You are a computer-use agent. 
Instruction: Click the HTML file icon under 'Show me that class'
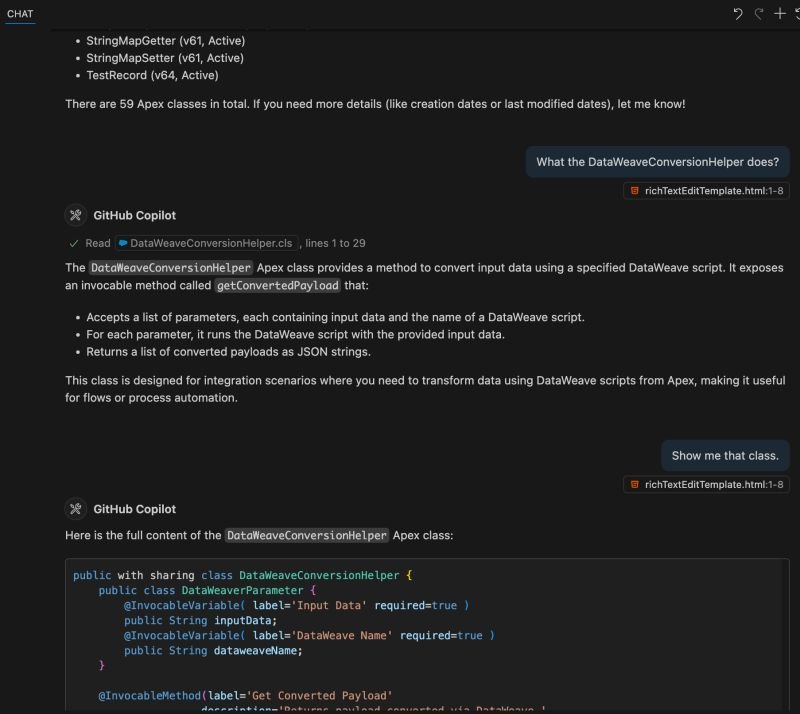(634, 484)
